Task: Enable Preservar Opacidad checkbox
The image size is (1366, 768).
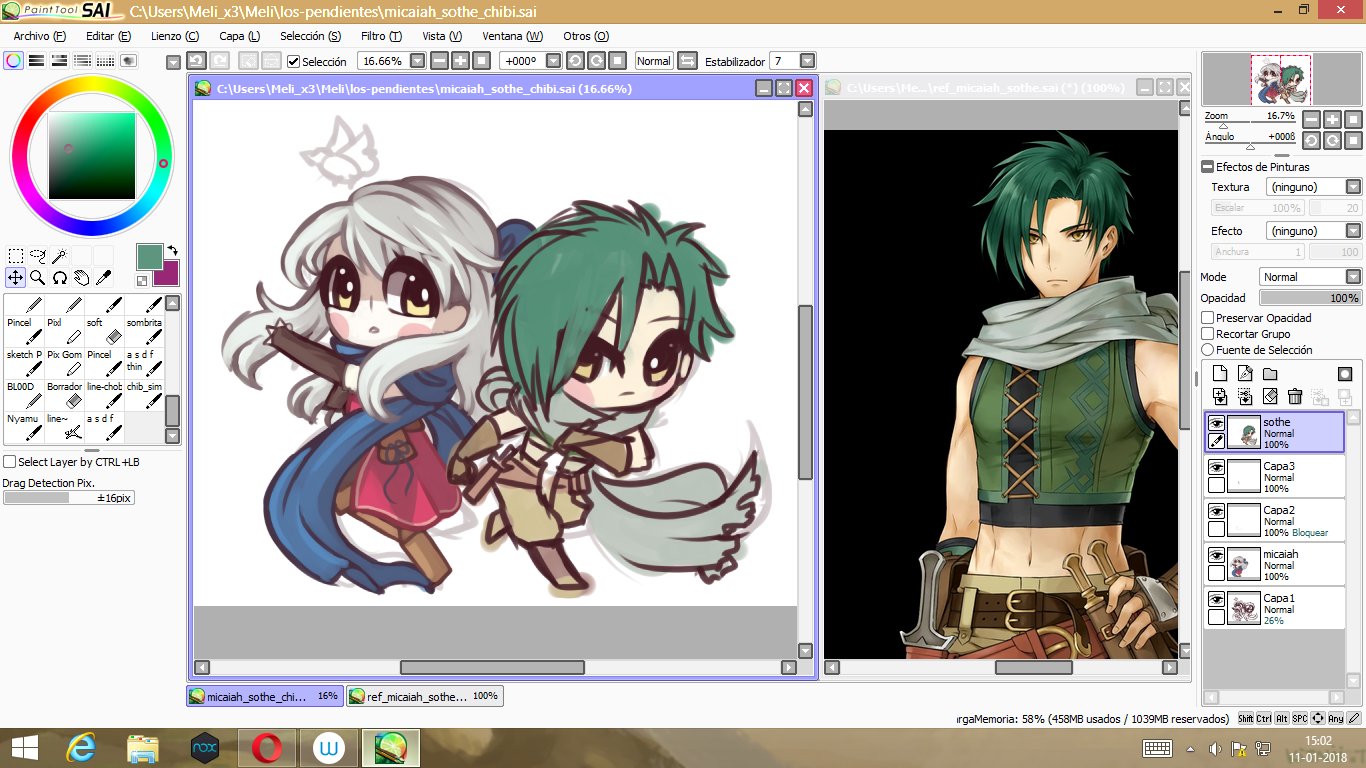Action: (1208, 318)
